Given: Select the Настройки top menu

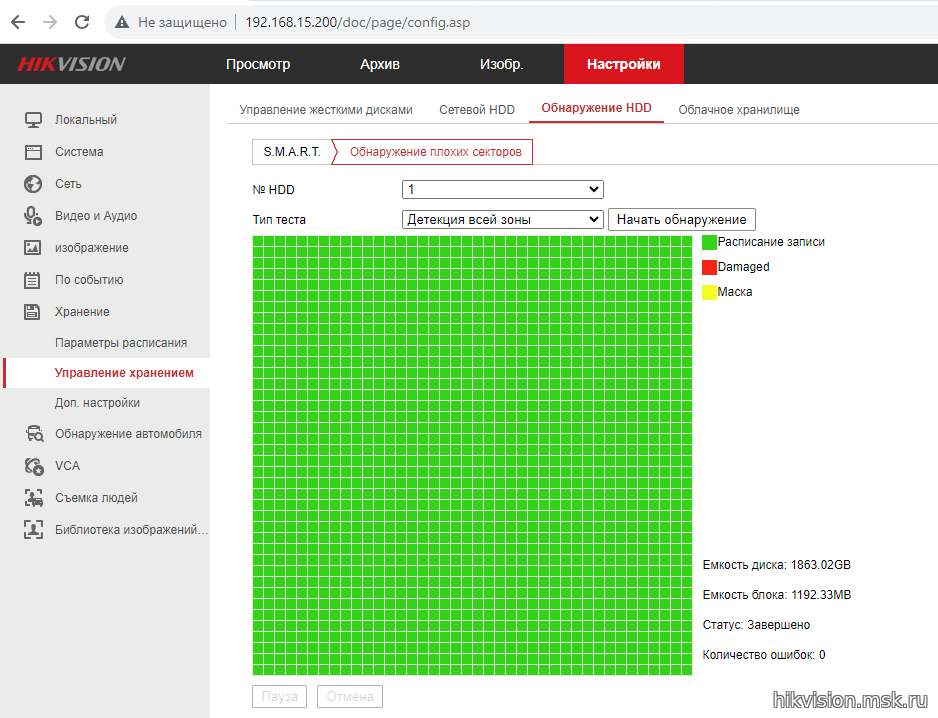Looking at the screenshot, I should tap(624, 64).
